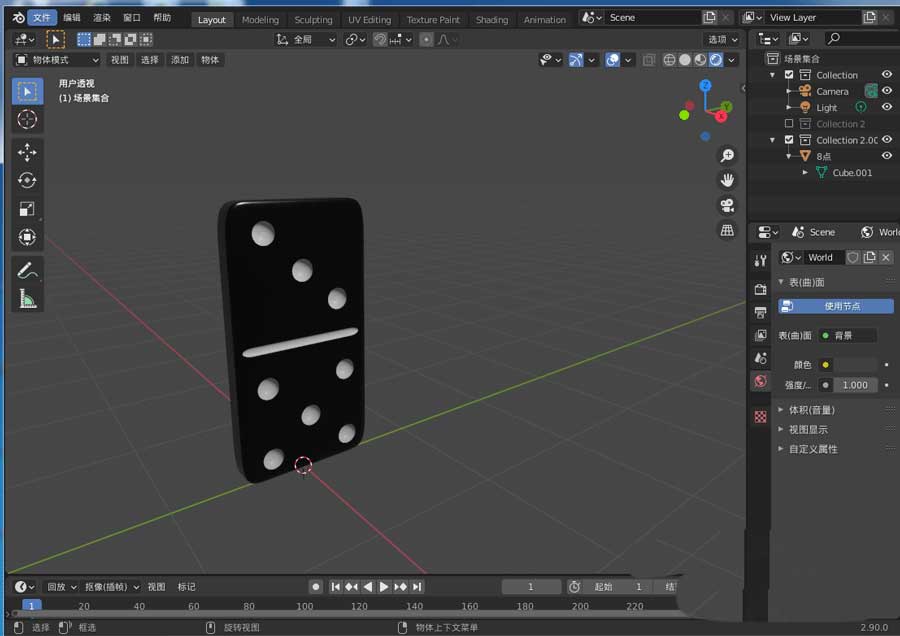
Task: Play the animation forward
Action: click(384, 587)
